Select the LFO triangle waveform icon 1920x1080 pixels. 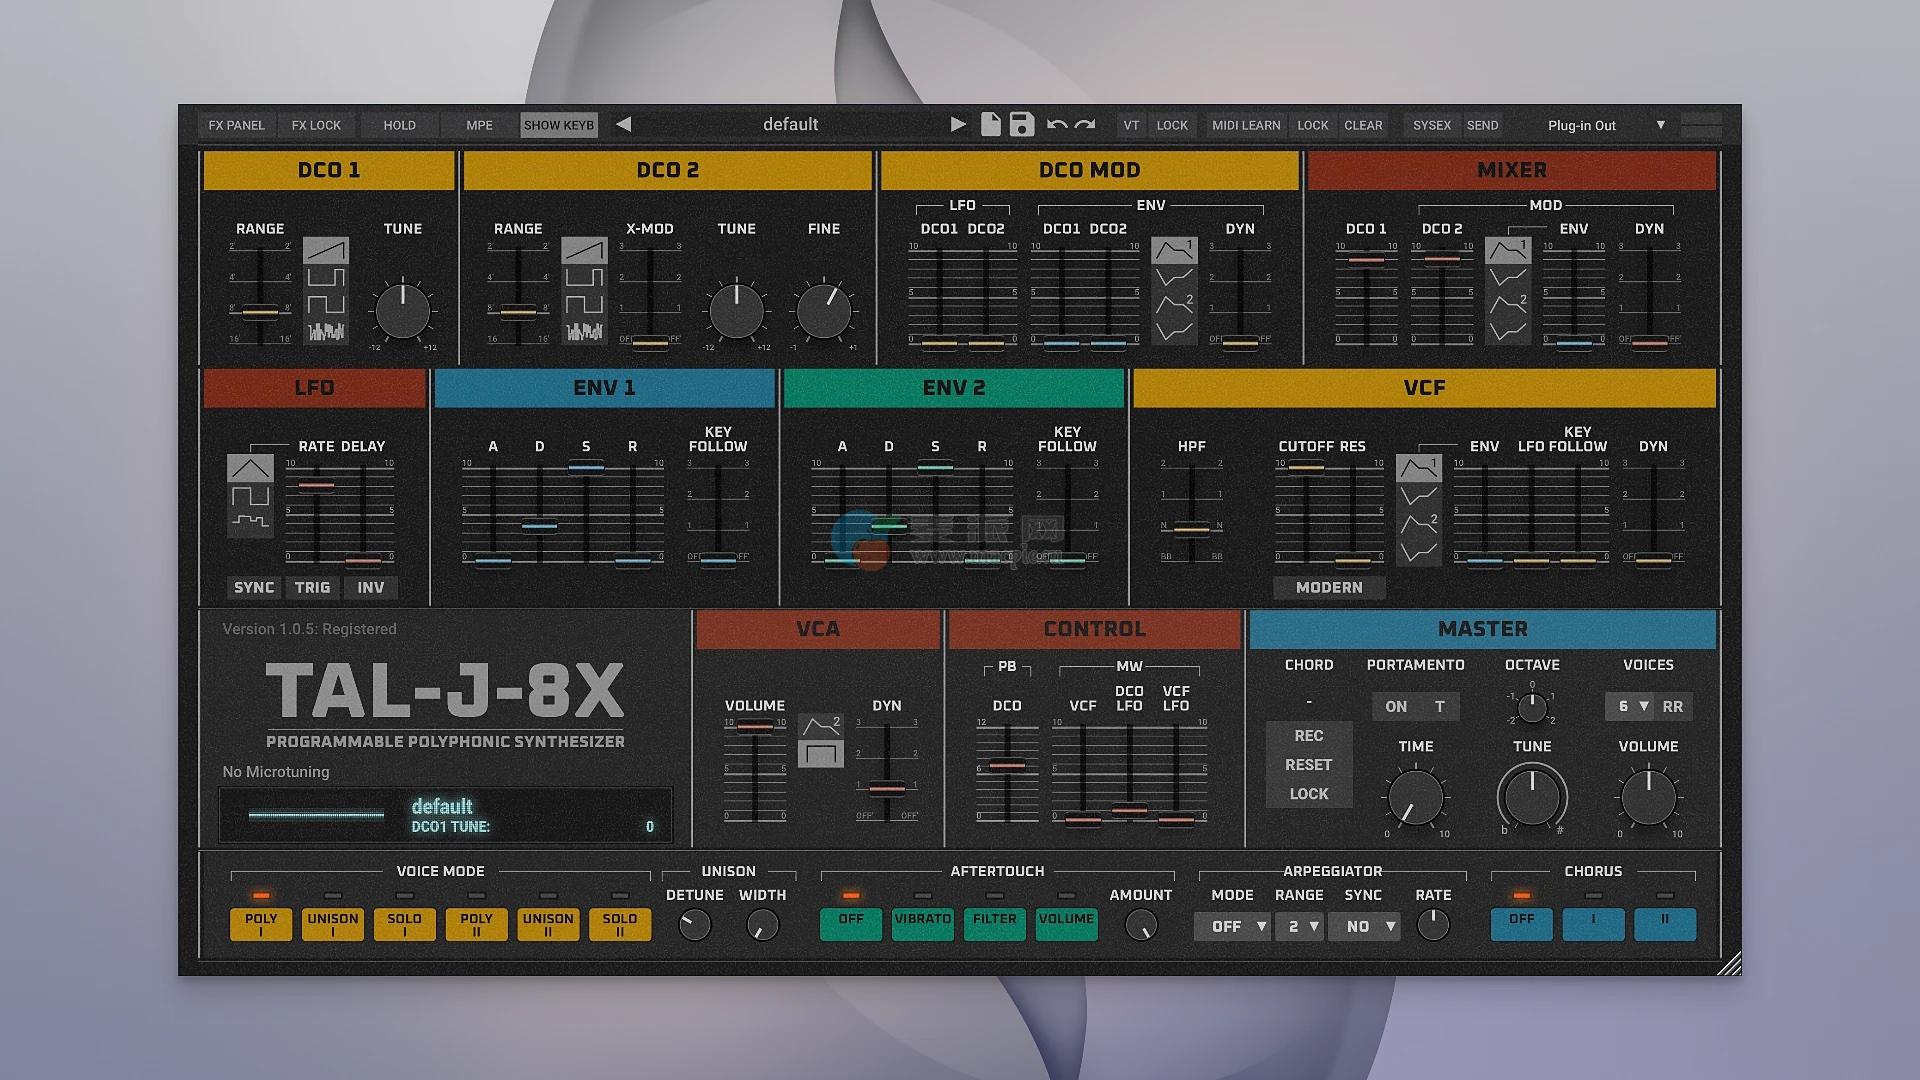(x=250, y=468)
